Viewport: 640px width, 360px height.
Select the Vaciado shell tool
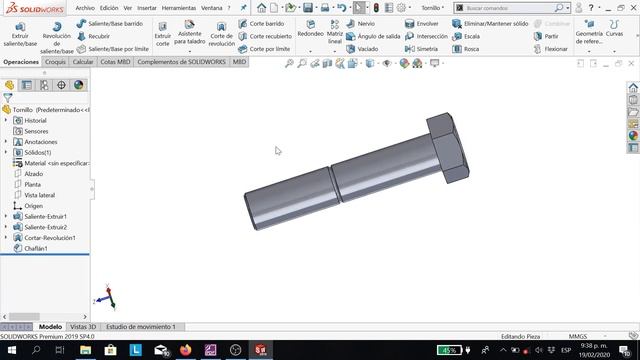(x=362, y=49)
